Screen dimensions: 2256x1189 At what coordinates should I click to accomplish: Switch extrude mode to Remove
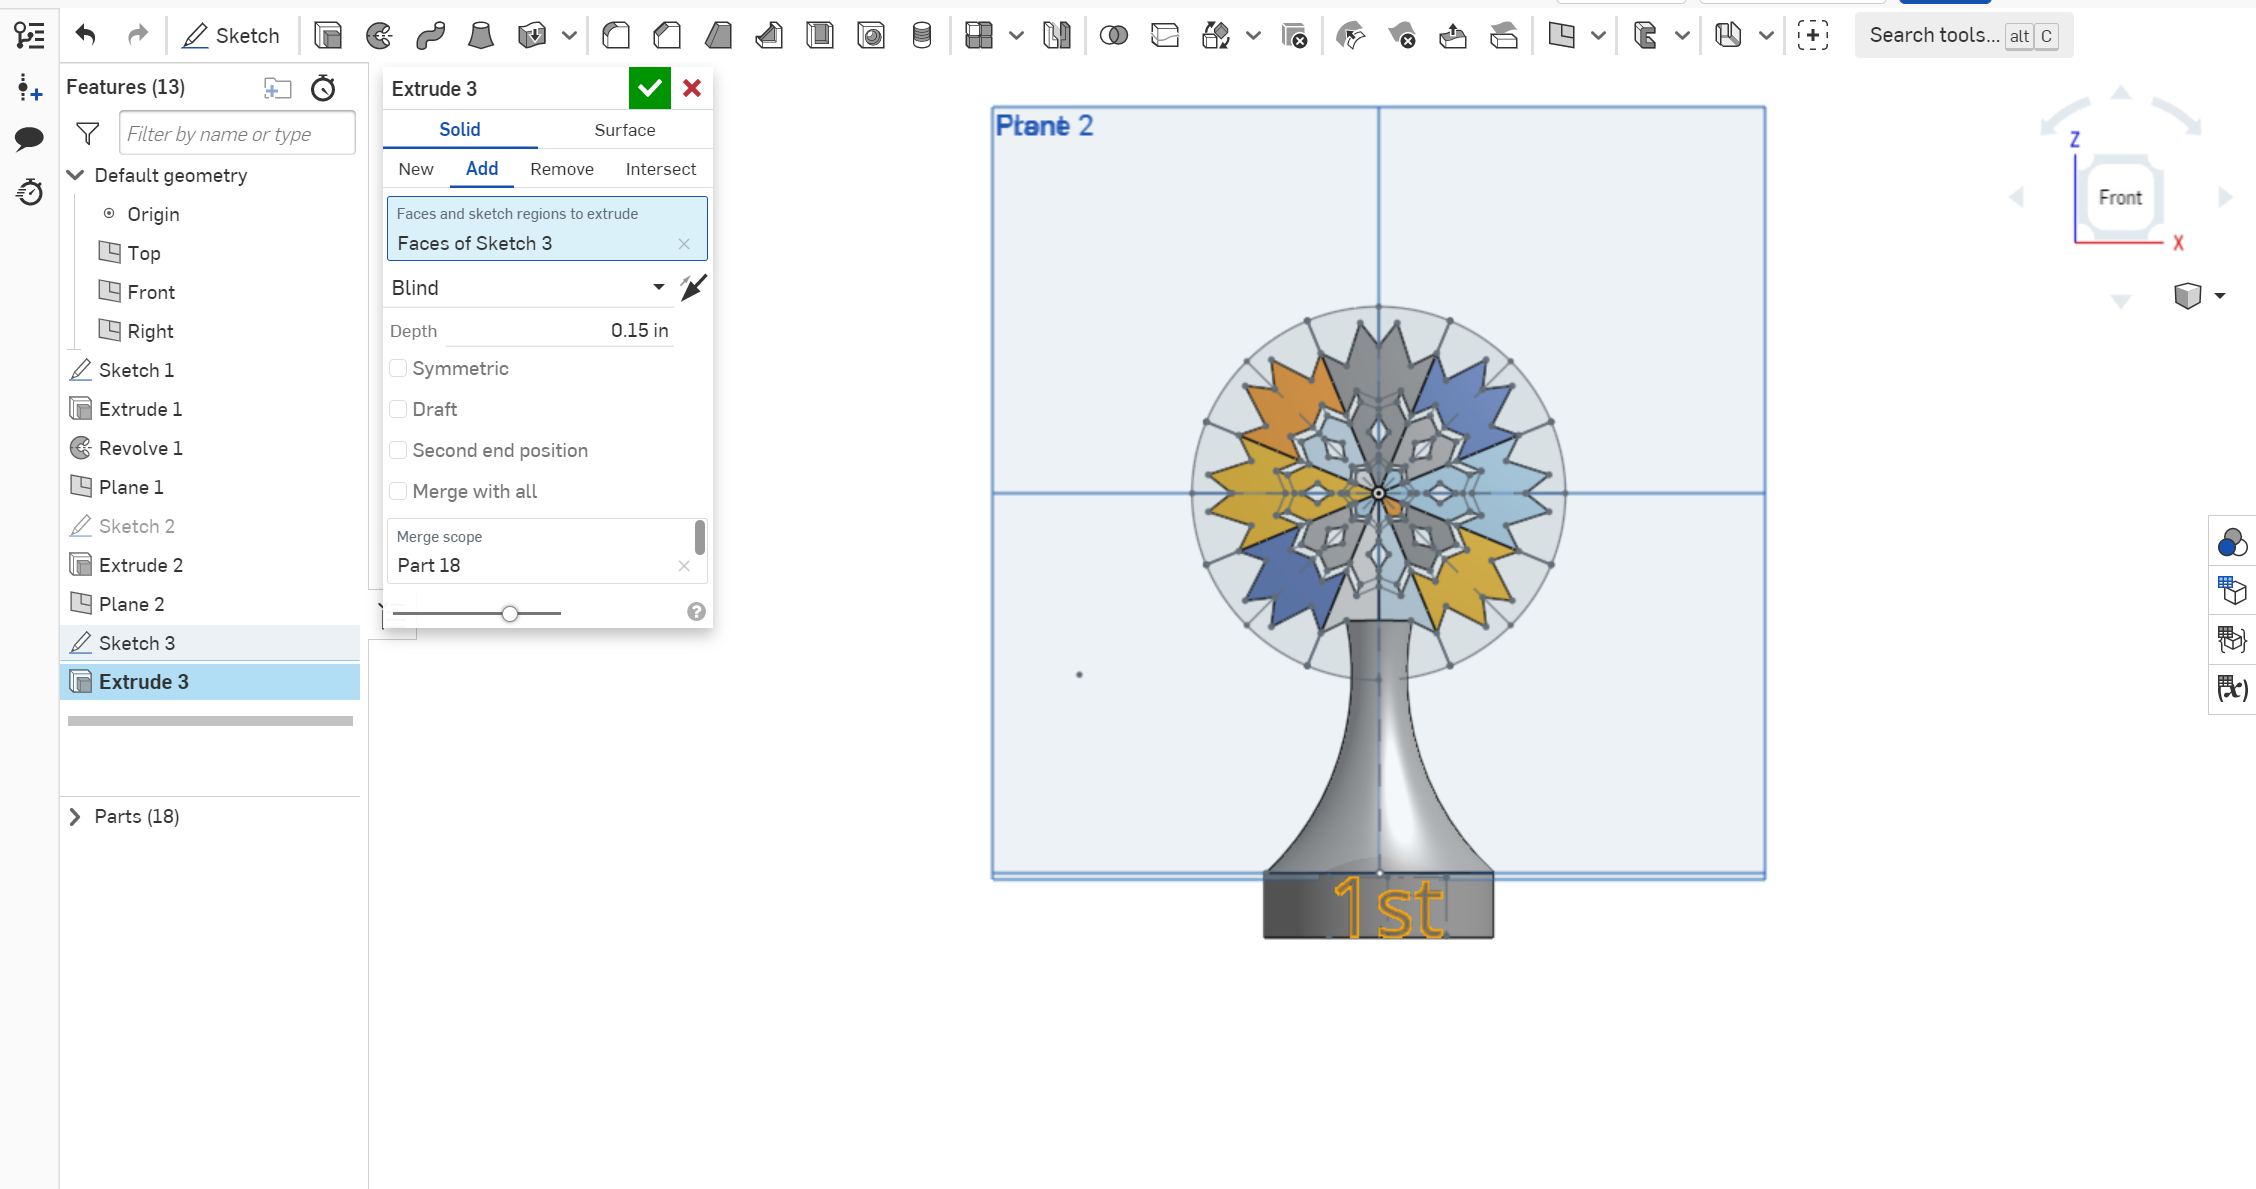(561, 169)
